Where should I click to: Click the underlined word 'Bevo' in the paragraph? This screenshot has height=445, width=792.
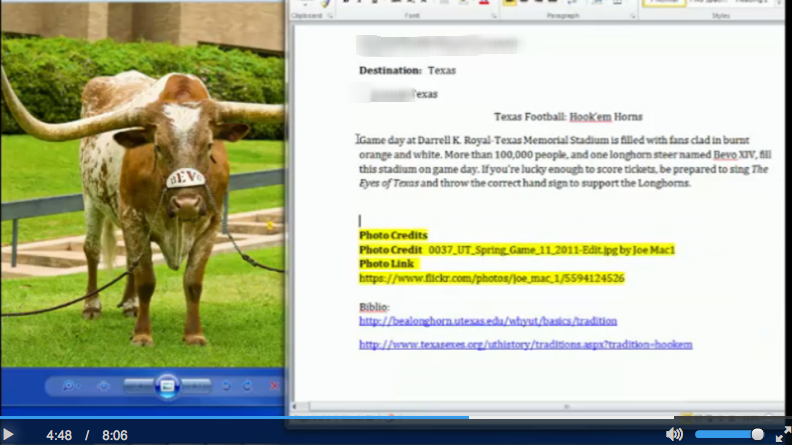click(725, 155)
